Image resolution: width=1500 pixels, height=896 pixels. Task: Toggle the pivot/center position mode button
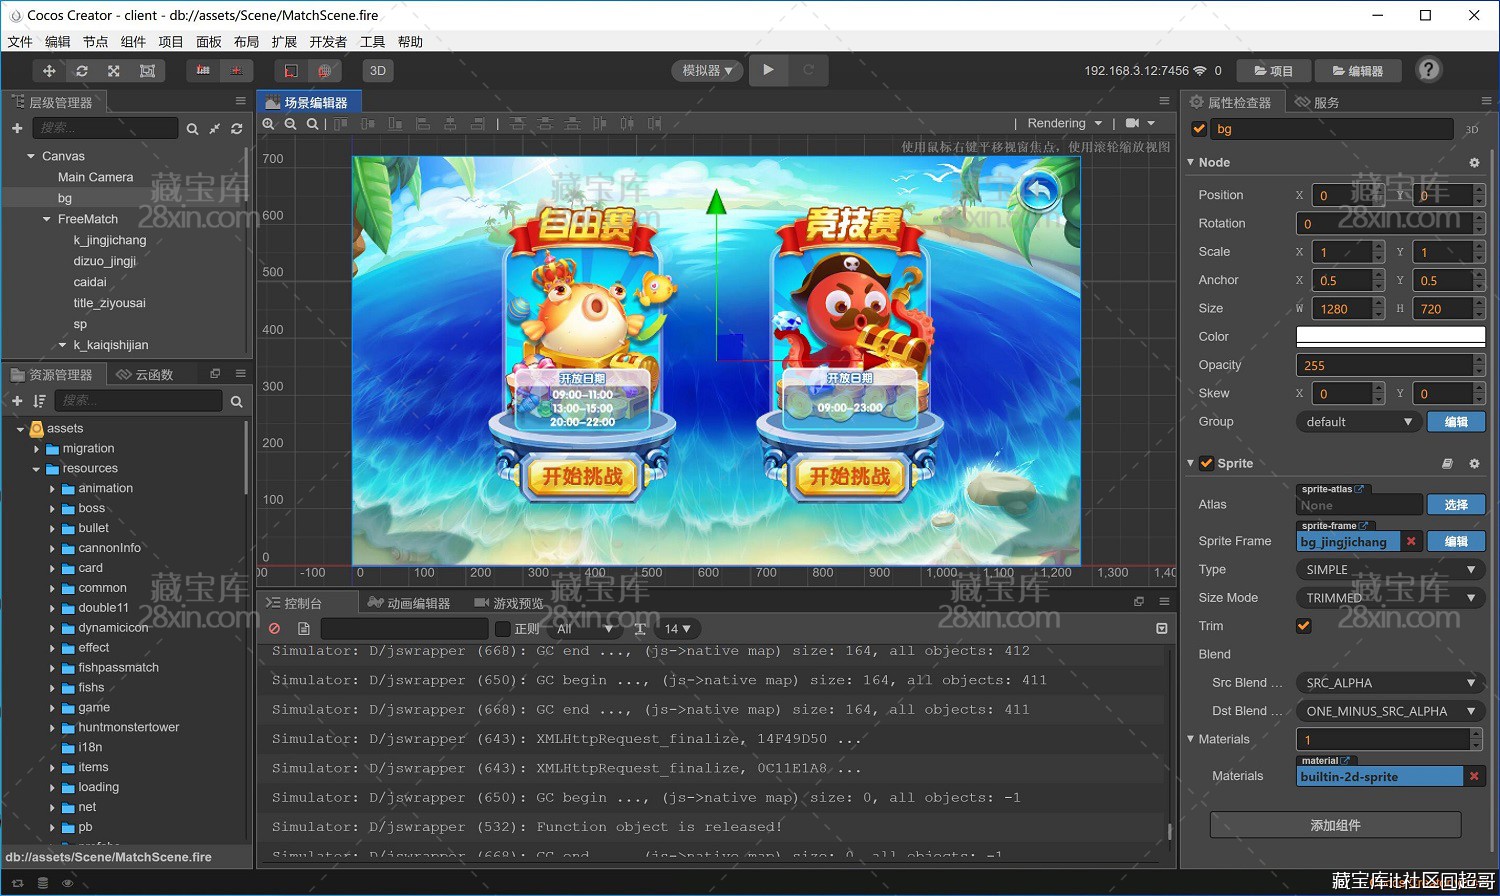(203, 71)
